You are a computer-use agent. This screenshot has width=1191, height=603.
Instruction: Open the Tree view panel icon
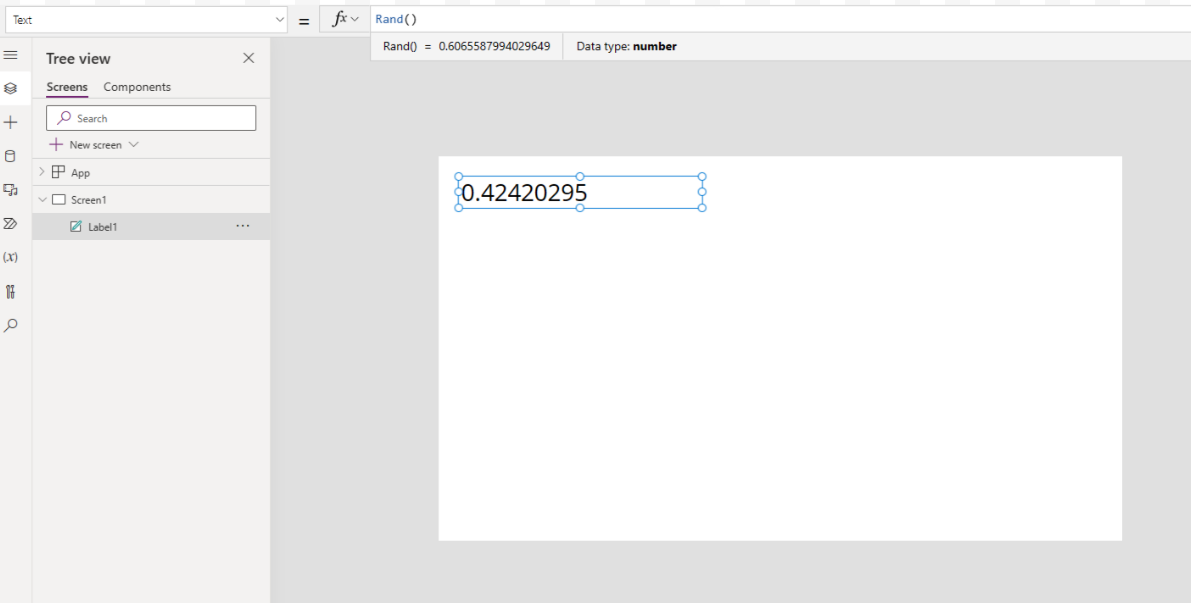point(11,88)
